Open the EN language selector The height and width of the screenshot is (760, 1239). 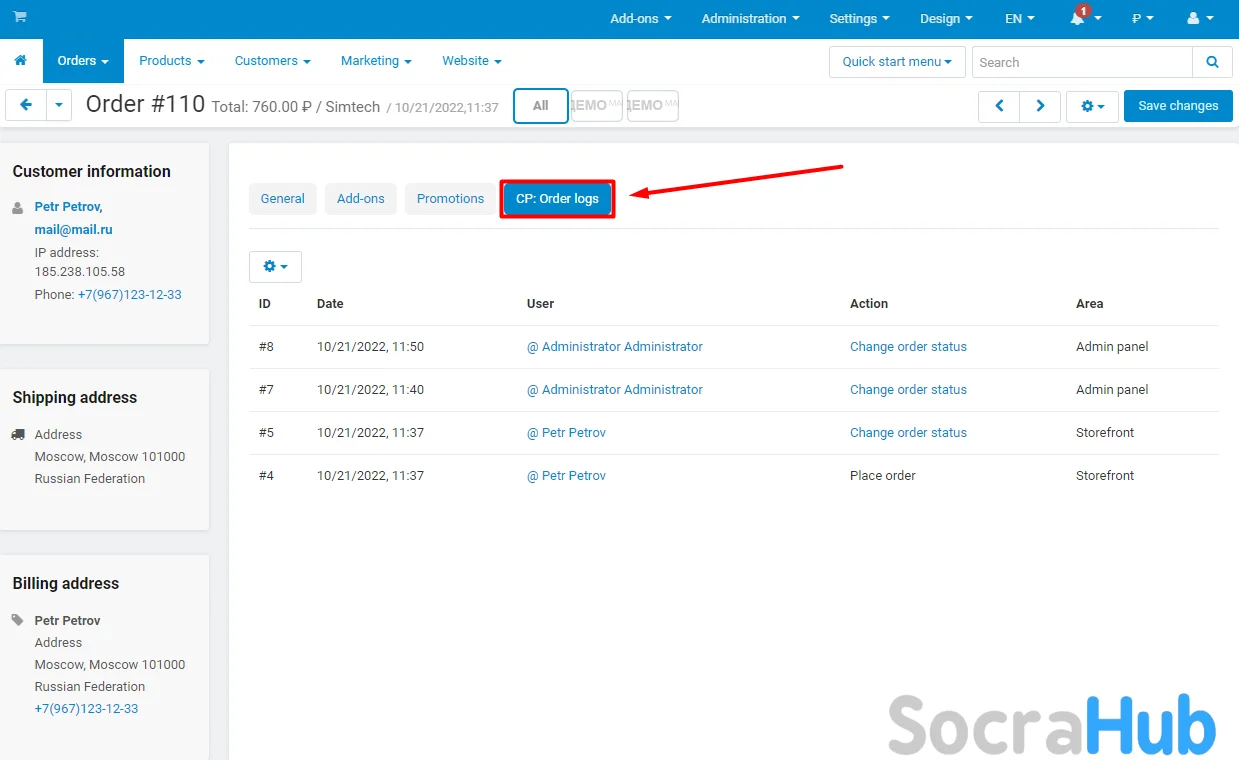[x=1019, y=19]
